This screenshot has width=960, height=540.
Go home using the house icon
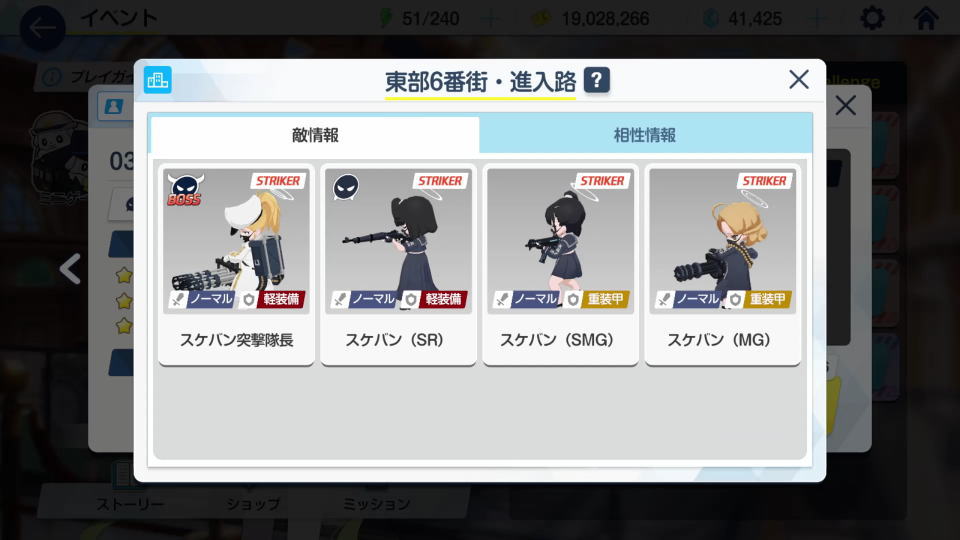coord(926,18)
